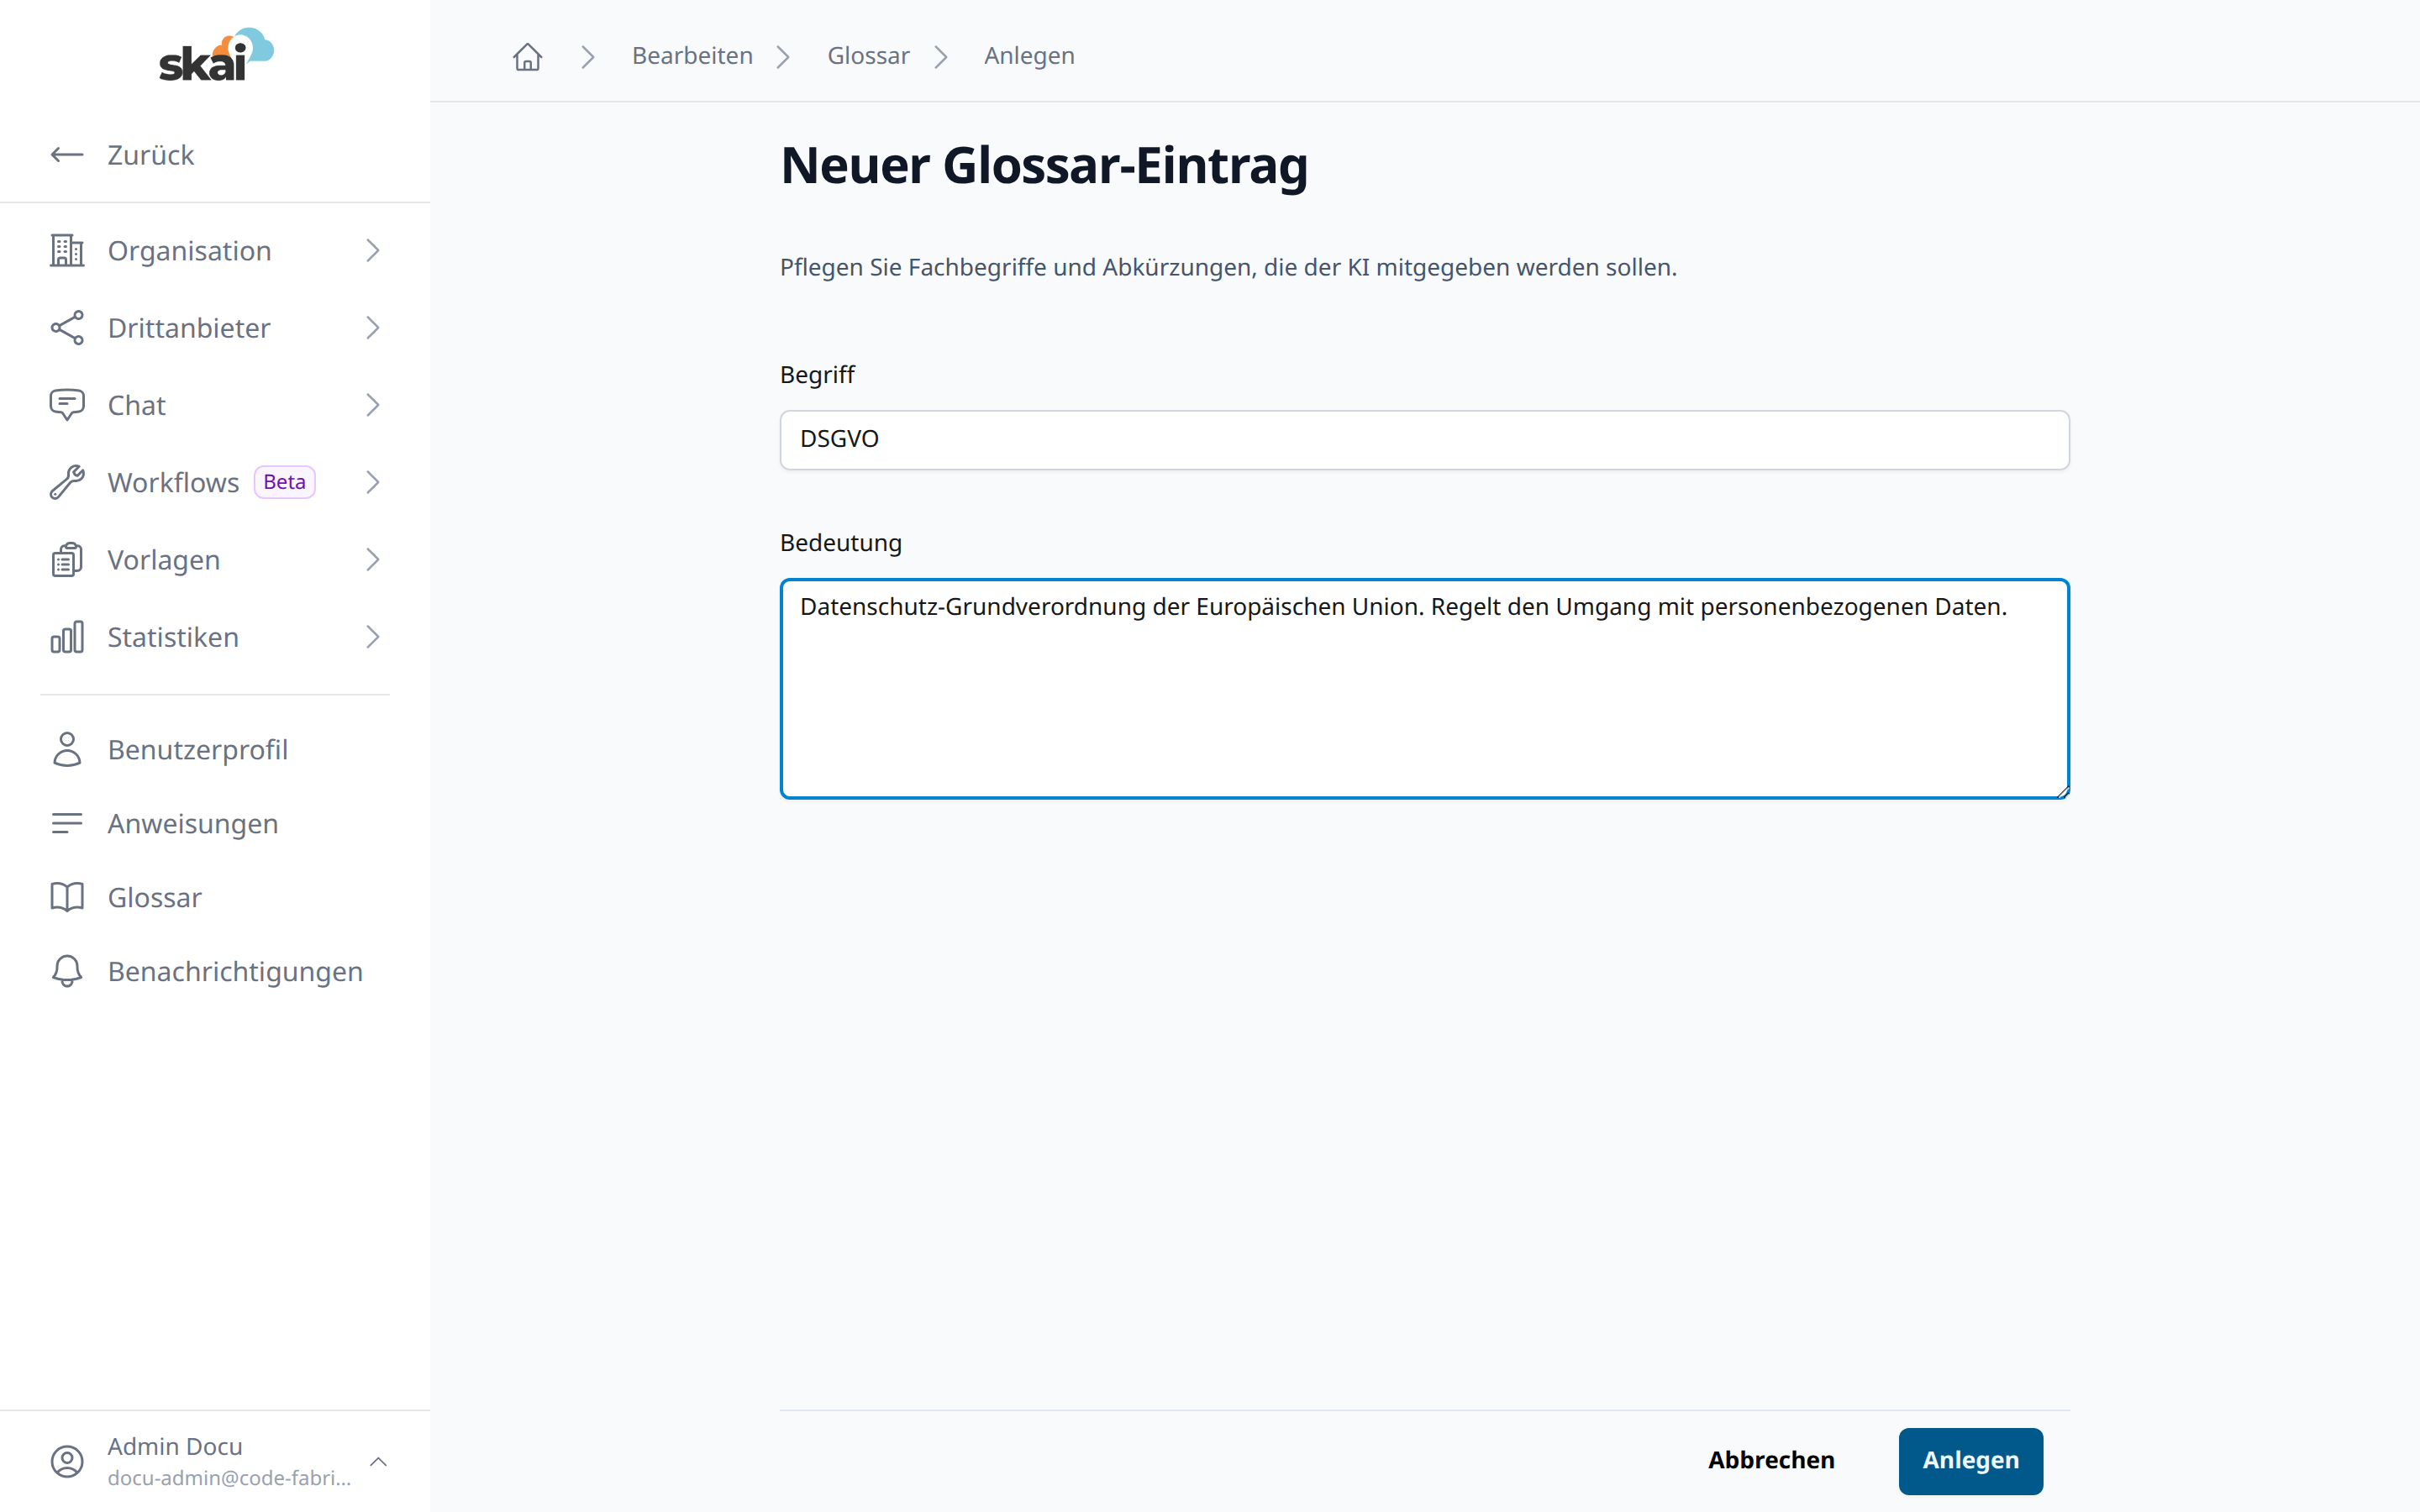
Task: Expand the Organisation menu chevron
Action: click(373, 250)
